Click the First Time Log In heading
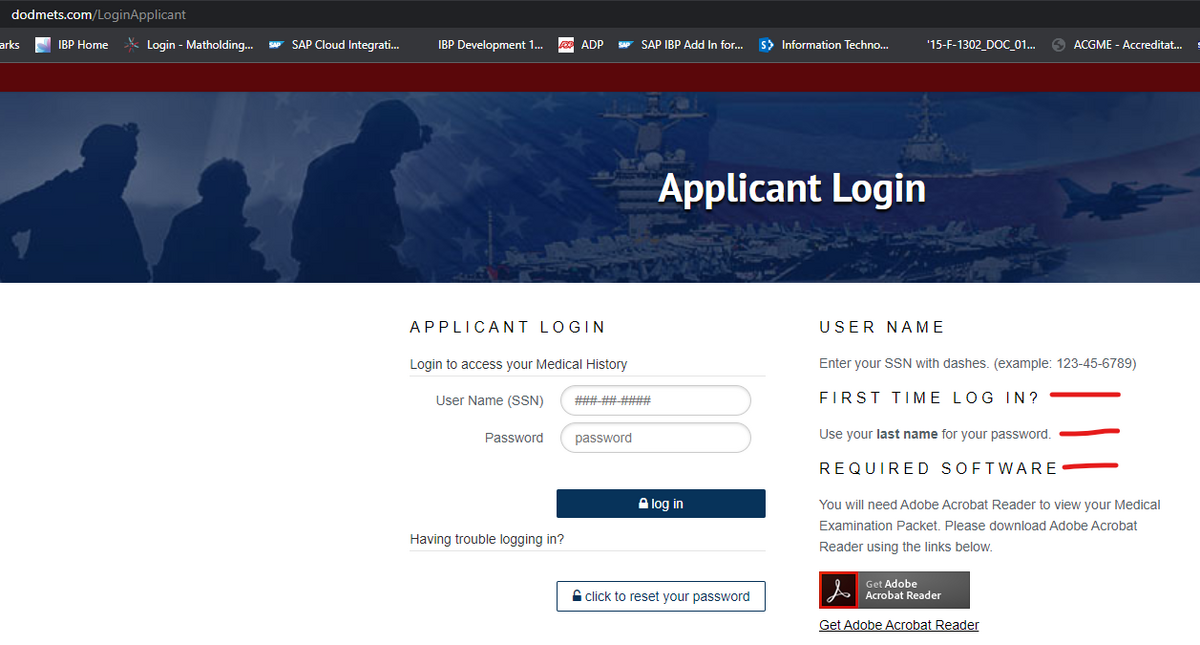 click(929, 398)
